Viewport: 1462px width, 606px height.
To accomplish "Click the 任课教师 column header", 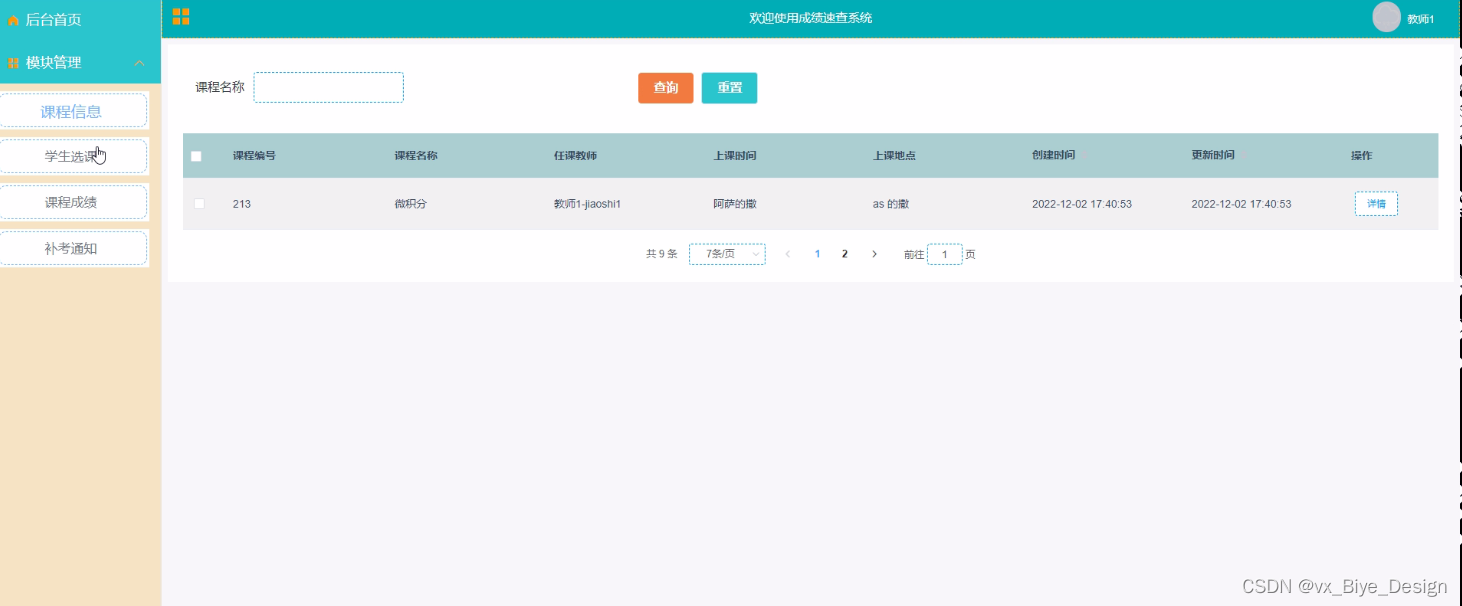I will tap(575, 156).
